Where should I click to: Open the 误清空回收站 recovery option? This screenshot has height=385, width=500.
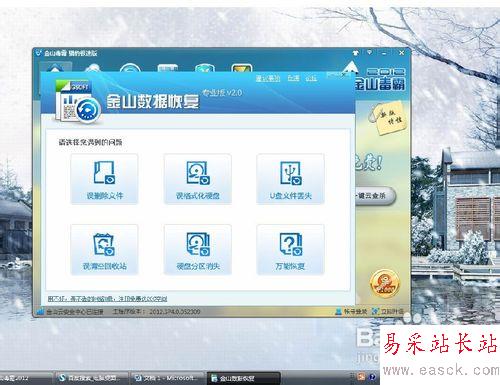click(x=104, y=250)
